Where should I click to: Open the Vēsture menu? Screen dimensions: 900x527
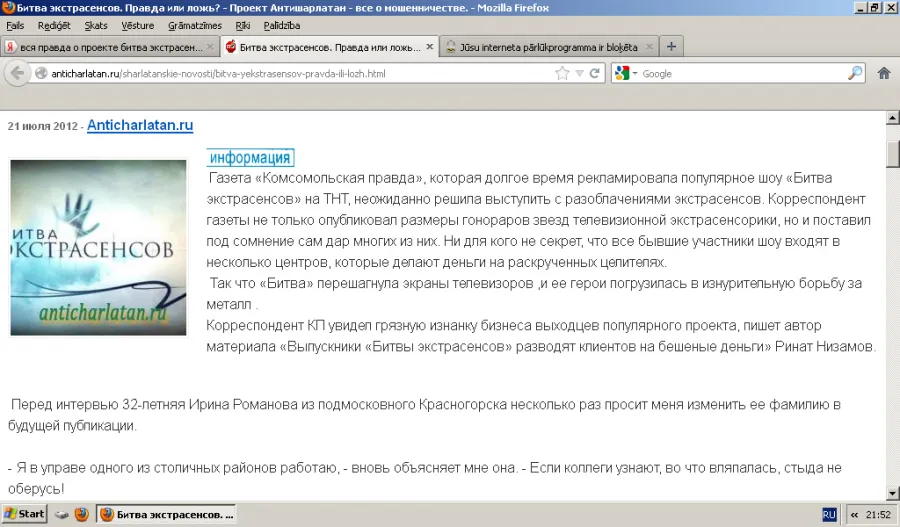[x=138, y=26]
